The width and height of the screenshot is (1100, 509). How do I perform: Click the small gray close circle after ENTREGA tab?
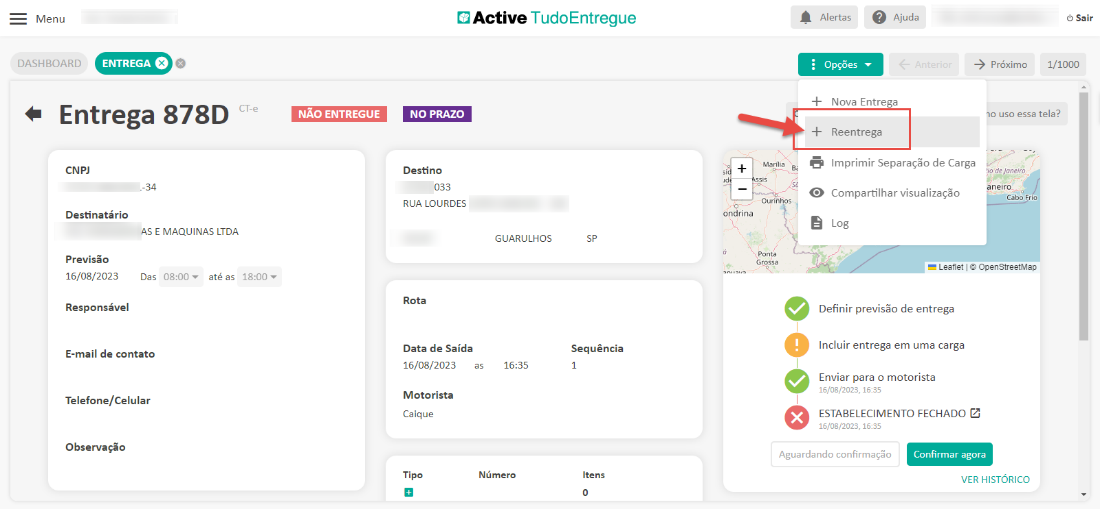[x=180, y=63]
